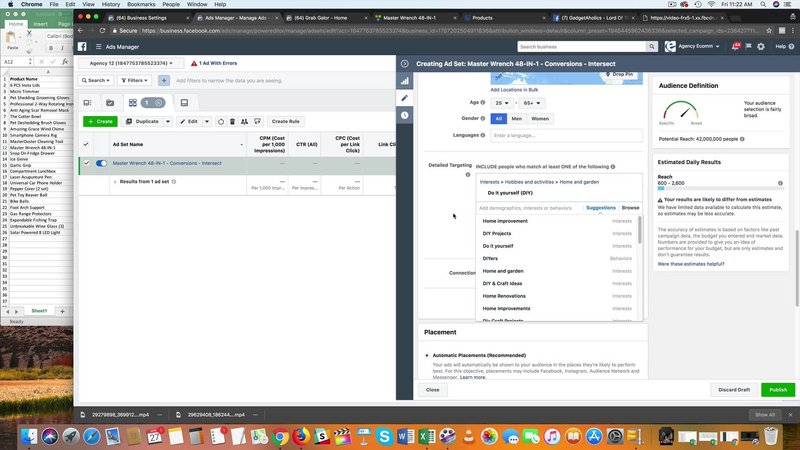Click the Search business field
800x450 pixels.
point(582,46)
